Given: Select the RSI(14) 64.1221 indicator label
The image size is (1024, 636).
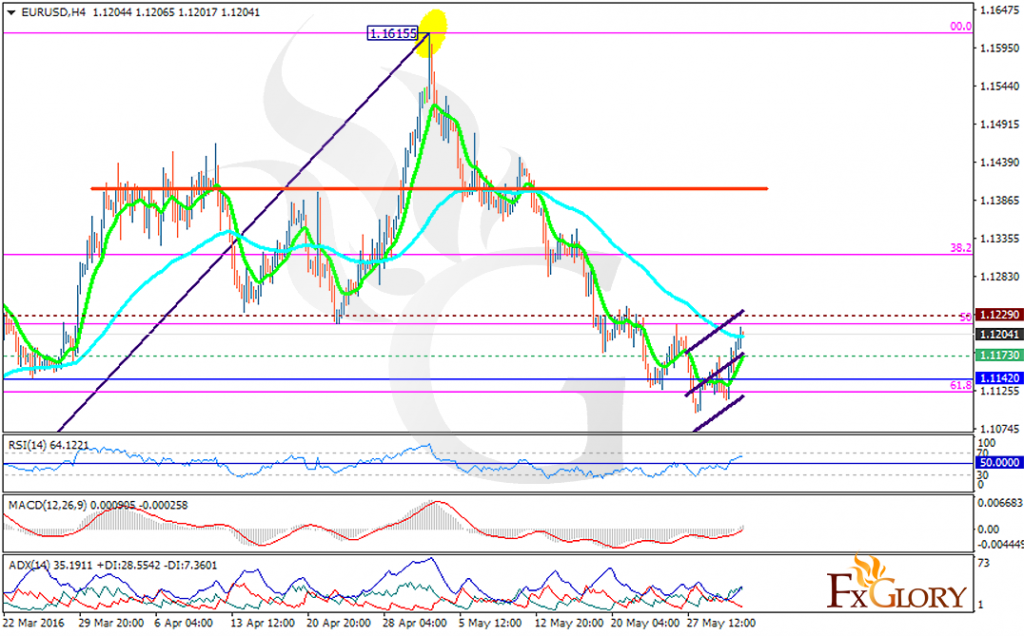Looking at the screenshot, I should (48, 445).
